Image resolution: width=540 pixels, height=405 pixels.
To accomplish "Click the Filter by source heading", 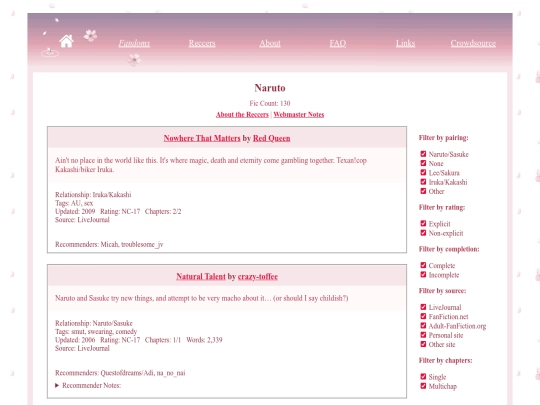I will coord(443,291).
